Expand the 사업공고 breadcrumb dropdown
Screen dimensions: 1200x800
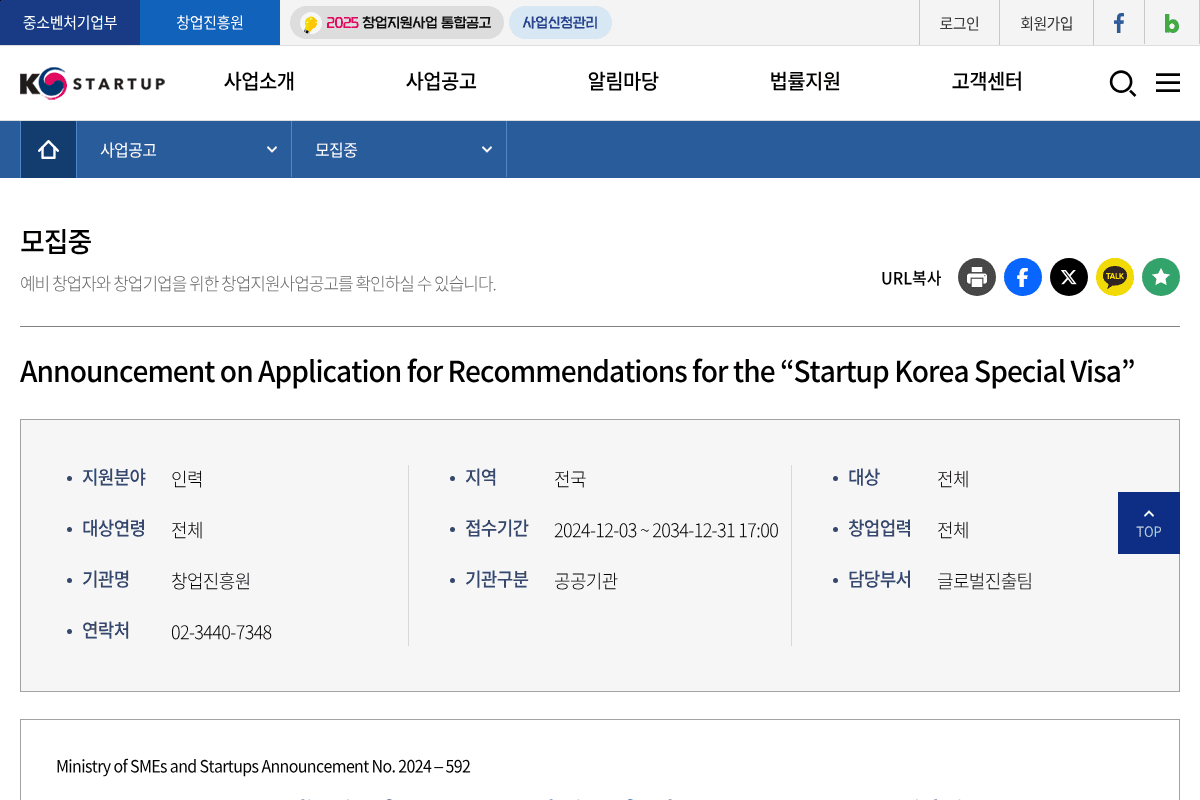point(183,148)
